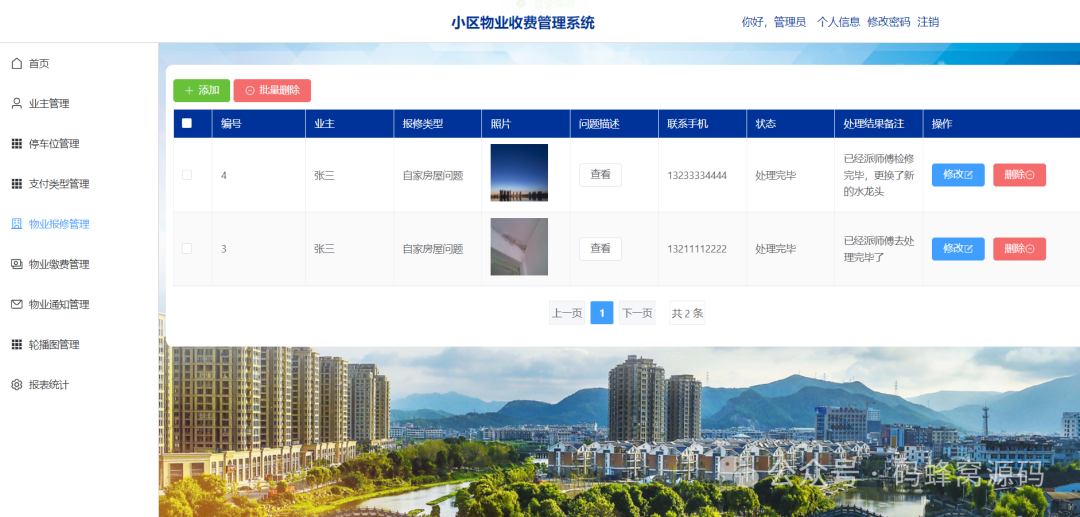Viewport: 1080px width, 517px height.
Task: Click 查看 for phone 13211112222 row
Action: click(x=601, y=249)
